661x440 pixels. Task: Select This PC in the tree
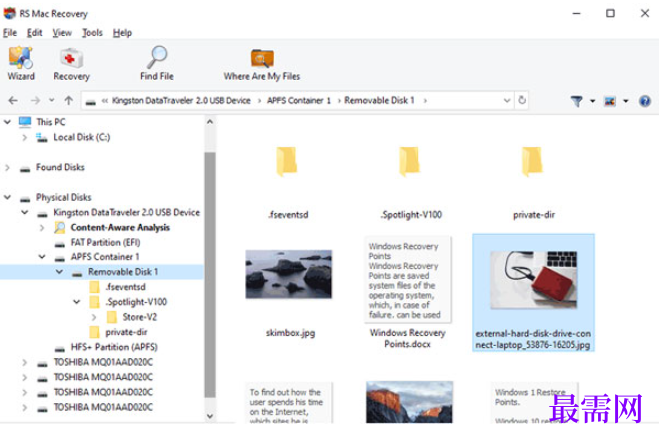click(x=51, y=122)
